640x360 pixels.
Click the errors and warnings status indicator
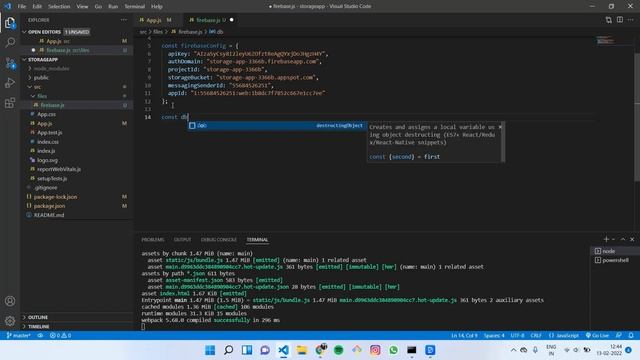click(x=60, y=336)
